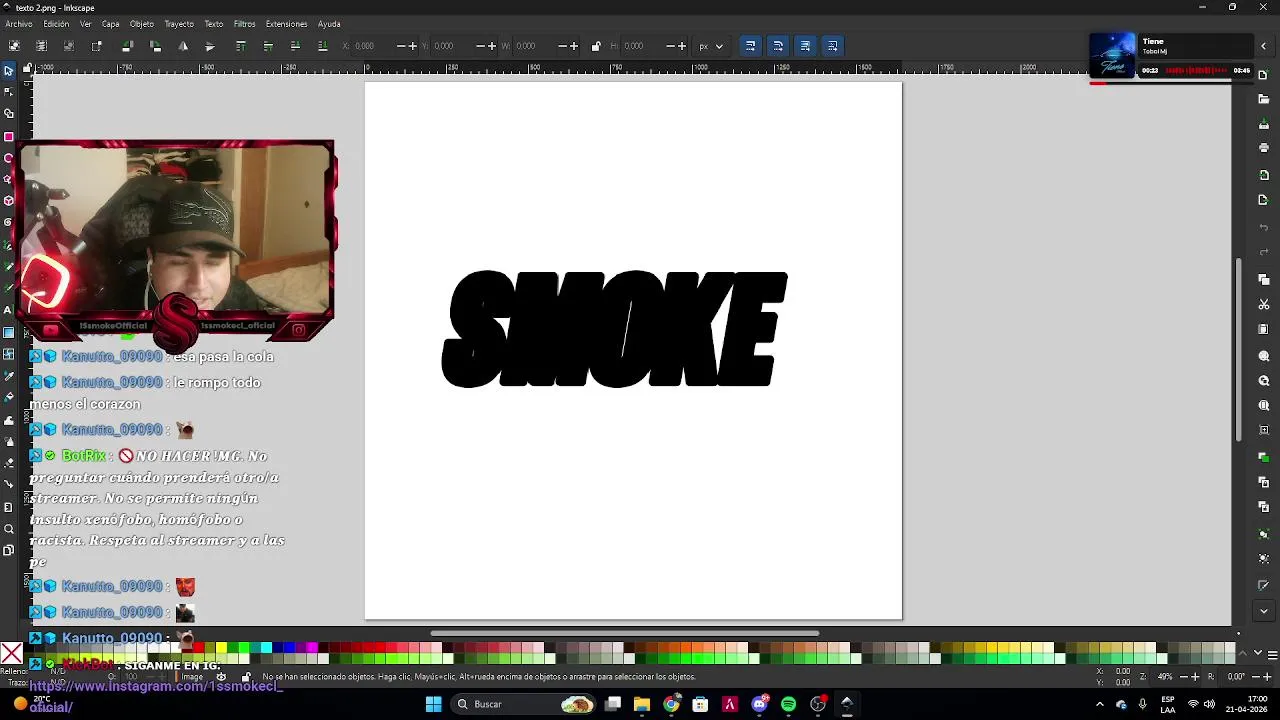Save document icon in command bar
Screen dimensions: 1280x720
[x=1264, y=124]
